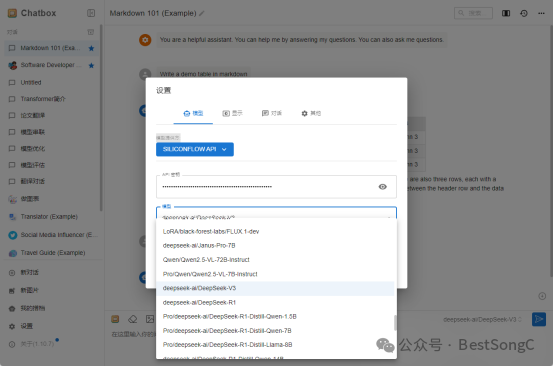This screenshot has width=553, height=367.
Task: Switch to the Other gear tab in settings
Action: [x=311, y=114]
